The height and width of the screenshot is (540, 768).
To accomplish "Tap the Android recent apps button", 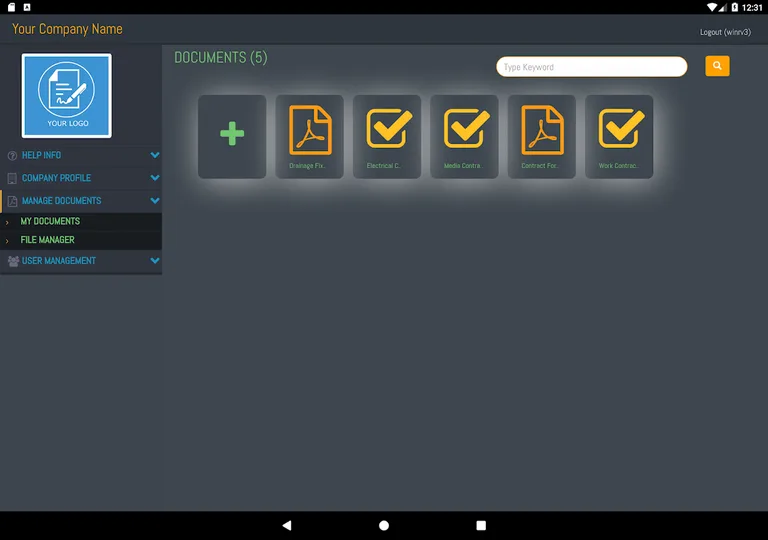I will click(481, 525).
